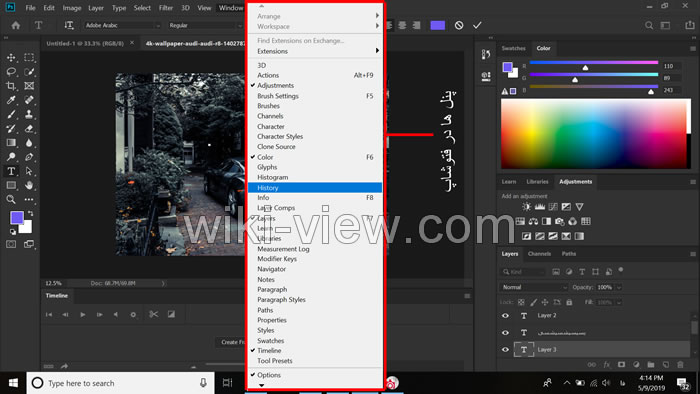Select the Hand tool
This screenshot has width=700, height=394.
point(29,185)
